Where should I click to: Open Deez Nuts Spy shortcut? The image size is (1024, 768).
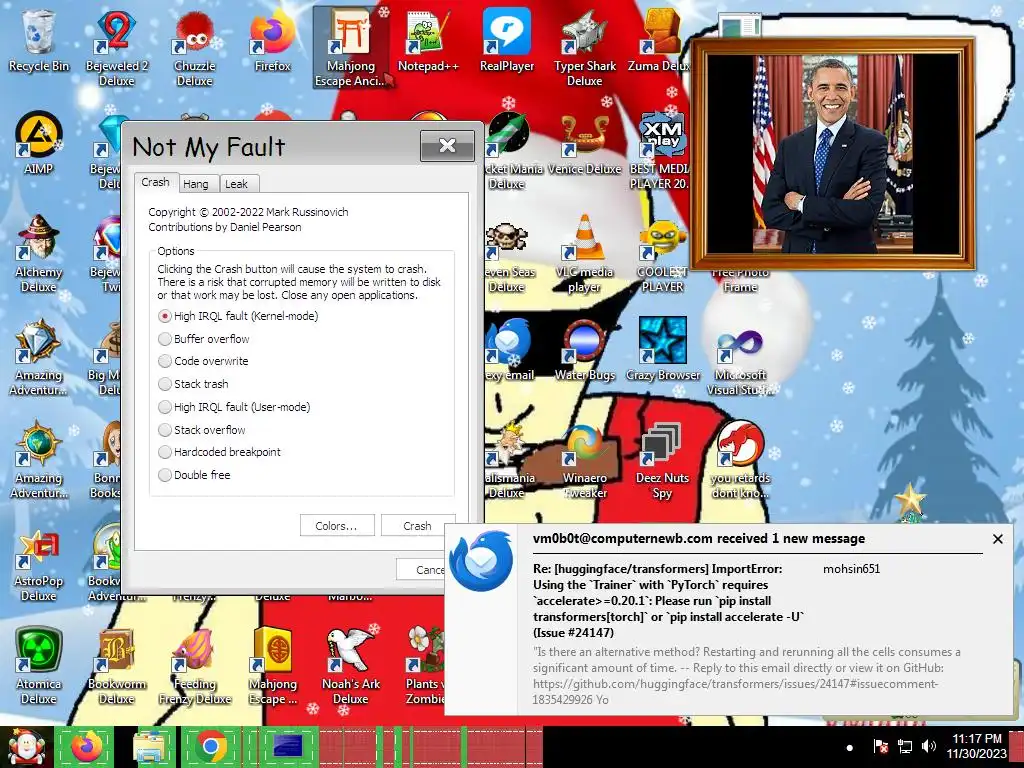pos(662,460)
